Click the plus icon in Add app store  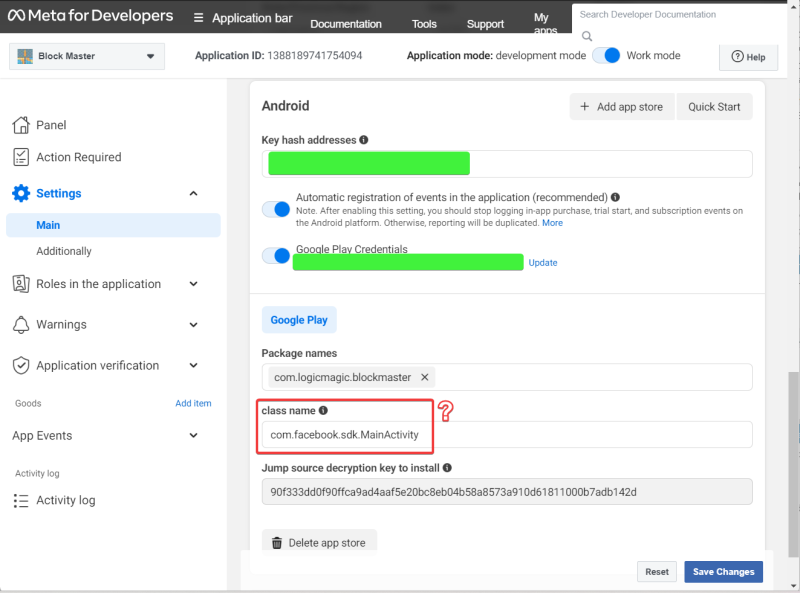pyautogui.click(x=585, y=107)
